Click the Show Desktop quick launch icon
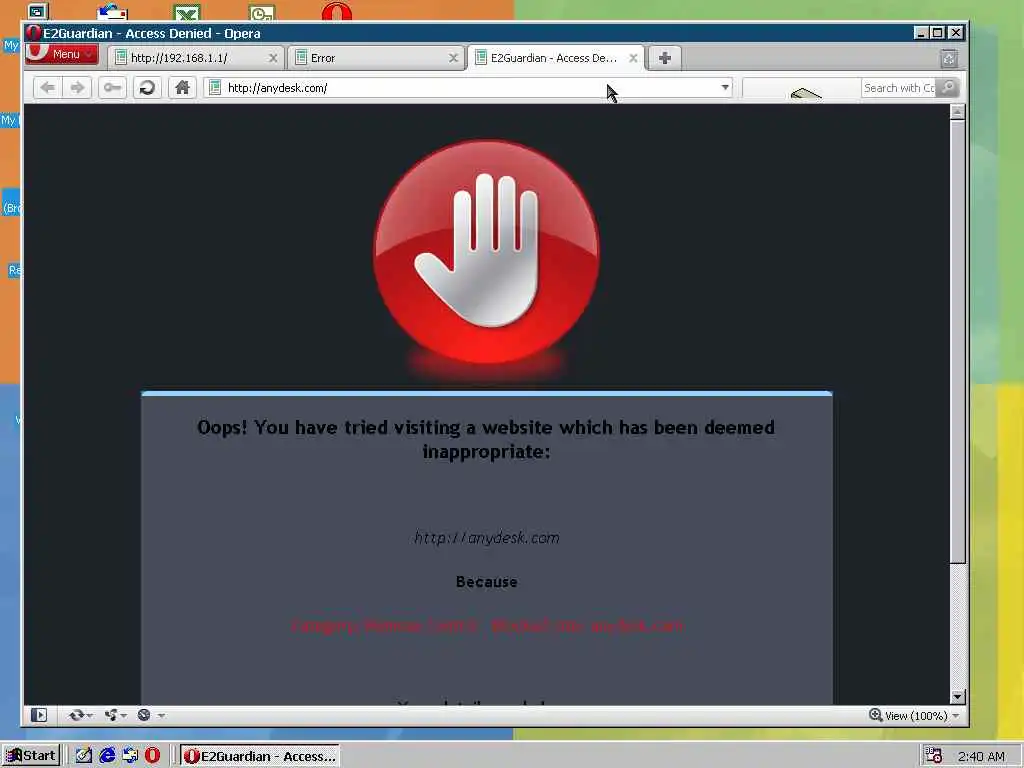Screen dimensions: 1024x768 [84, 756]
